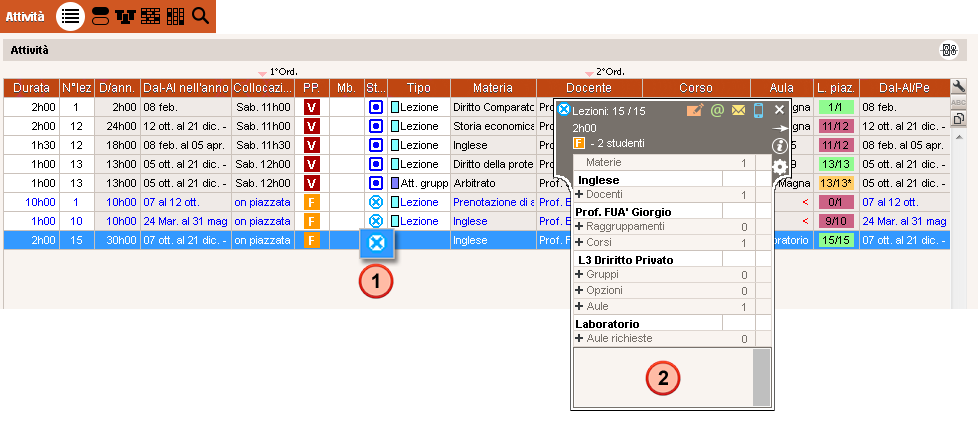Click the 2°Ord. sort arrow
The height and width of the screenshot is (422, 978).
point(589,74)
